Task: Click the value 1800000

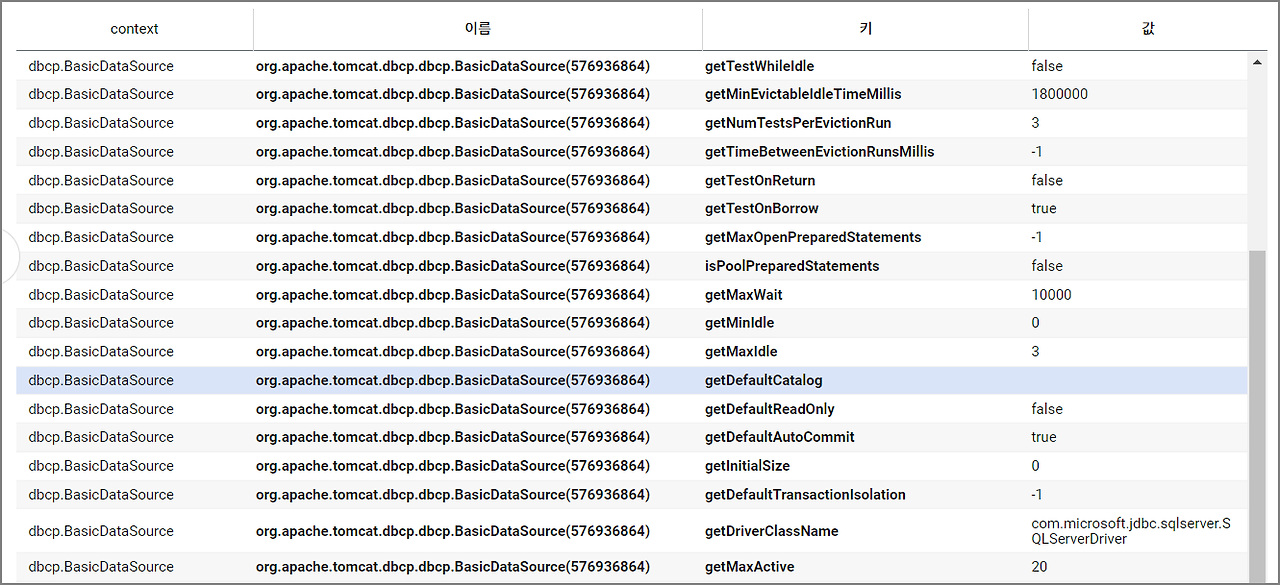Action: 1059,94
